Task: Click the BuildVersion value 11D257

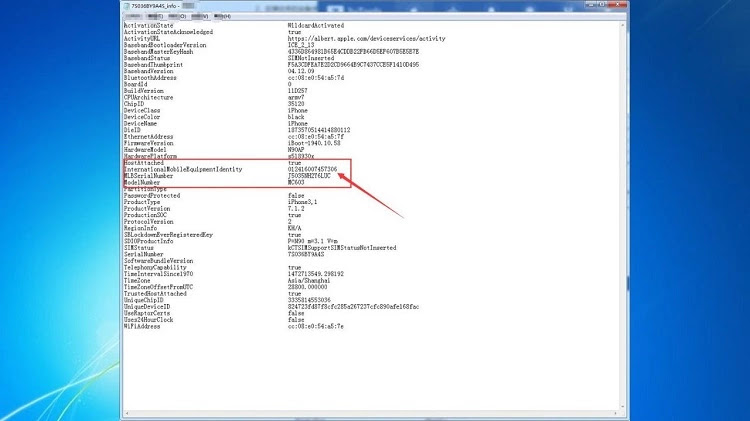Action: point(298,91)
